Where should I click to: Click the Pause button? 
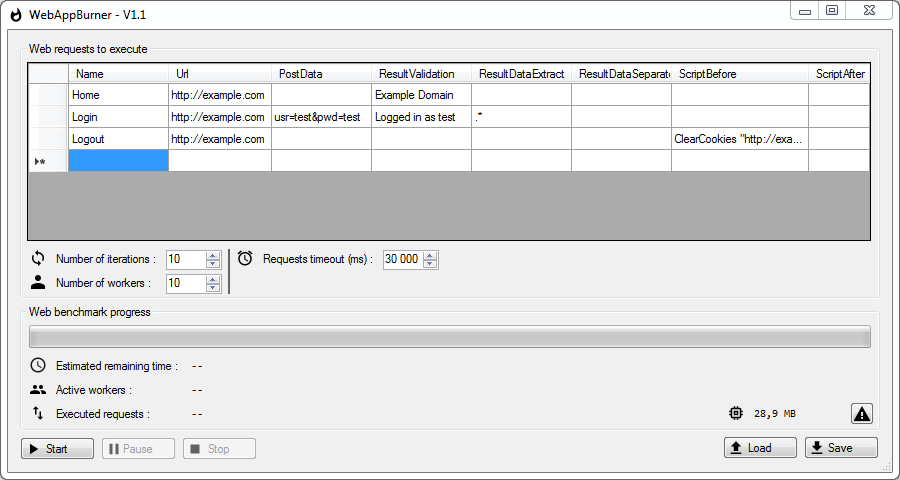click(x=138, y=448)
